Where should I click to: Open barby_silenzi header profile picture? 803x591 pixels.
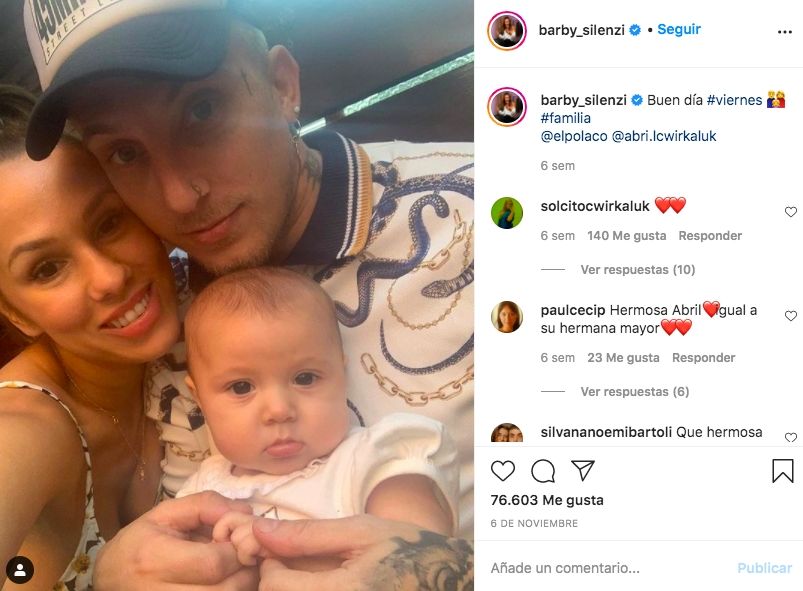tap(506, 30)
